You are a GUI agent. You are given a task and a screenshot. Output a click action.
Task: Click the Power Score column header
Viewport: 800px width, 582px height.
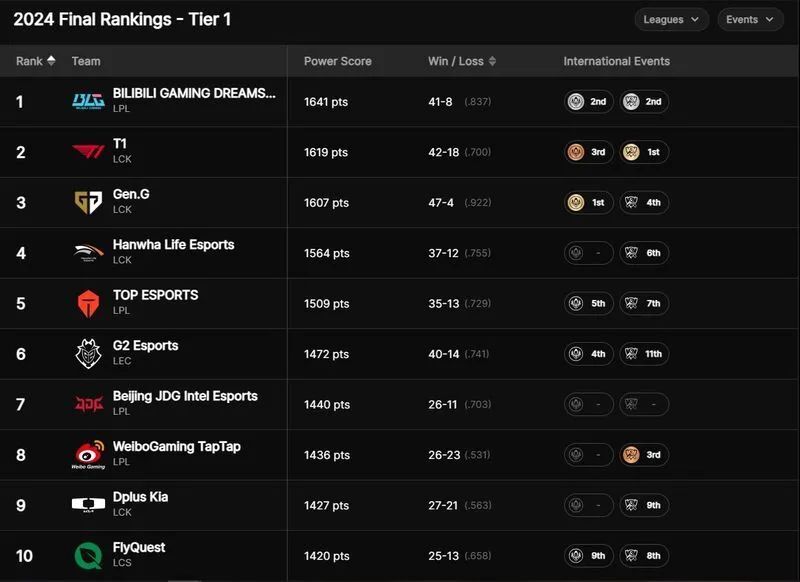pyautogui.click(x=338, y=61)
